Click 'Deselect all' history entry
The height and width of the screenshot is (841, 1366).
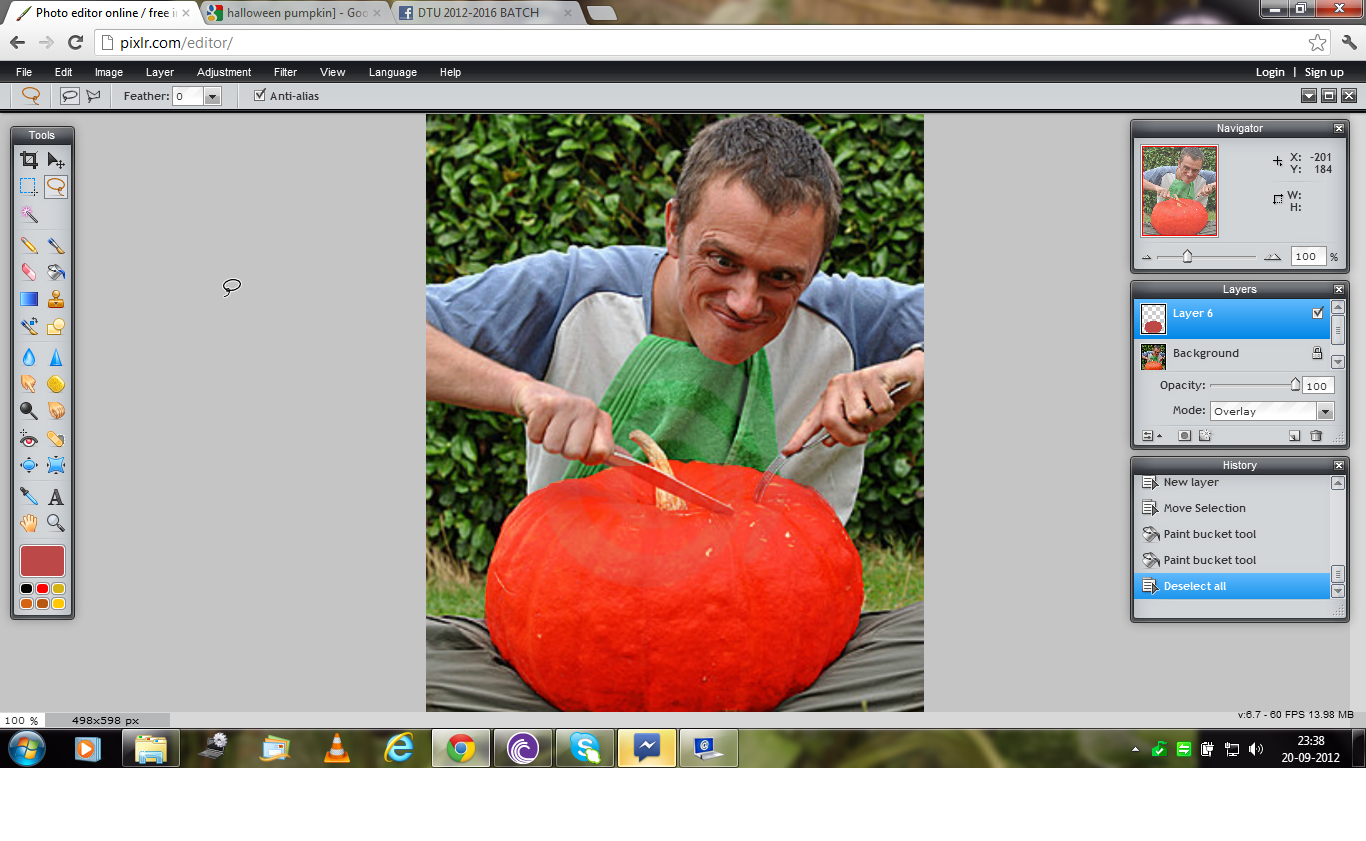tap(1232, 586)
